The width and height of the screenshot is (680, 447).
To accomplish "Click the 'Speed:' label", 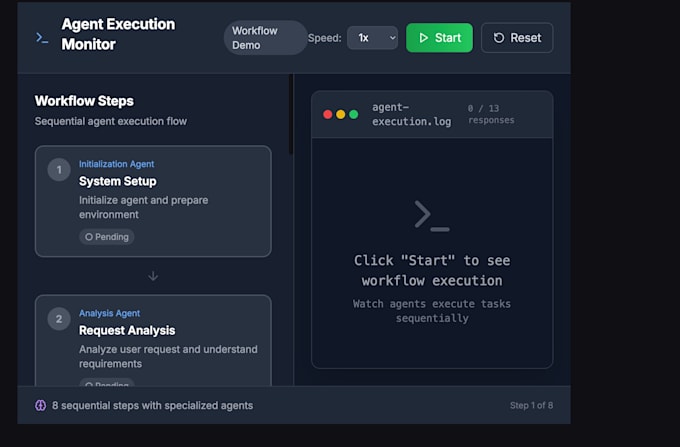I will [x=325, y=38].
